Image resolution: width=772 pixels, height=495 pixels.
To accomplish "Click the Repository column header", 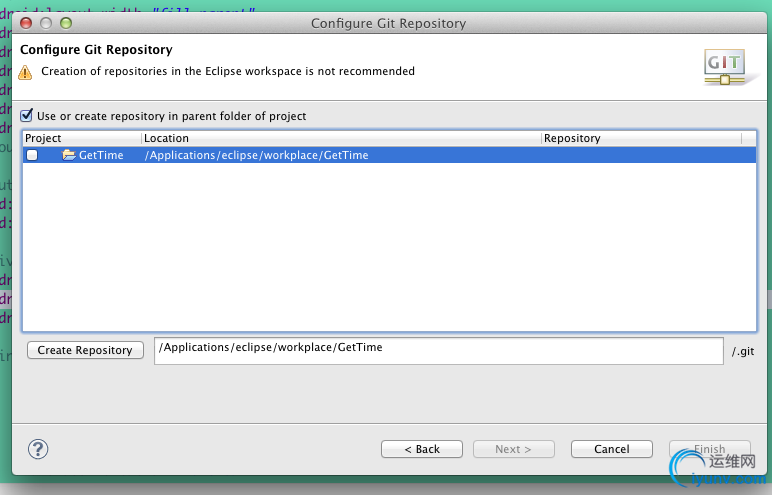I will (x=640, y=138).
